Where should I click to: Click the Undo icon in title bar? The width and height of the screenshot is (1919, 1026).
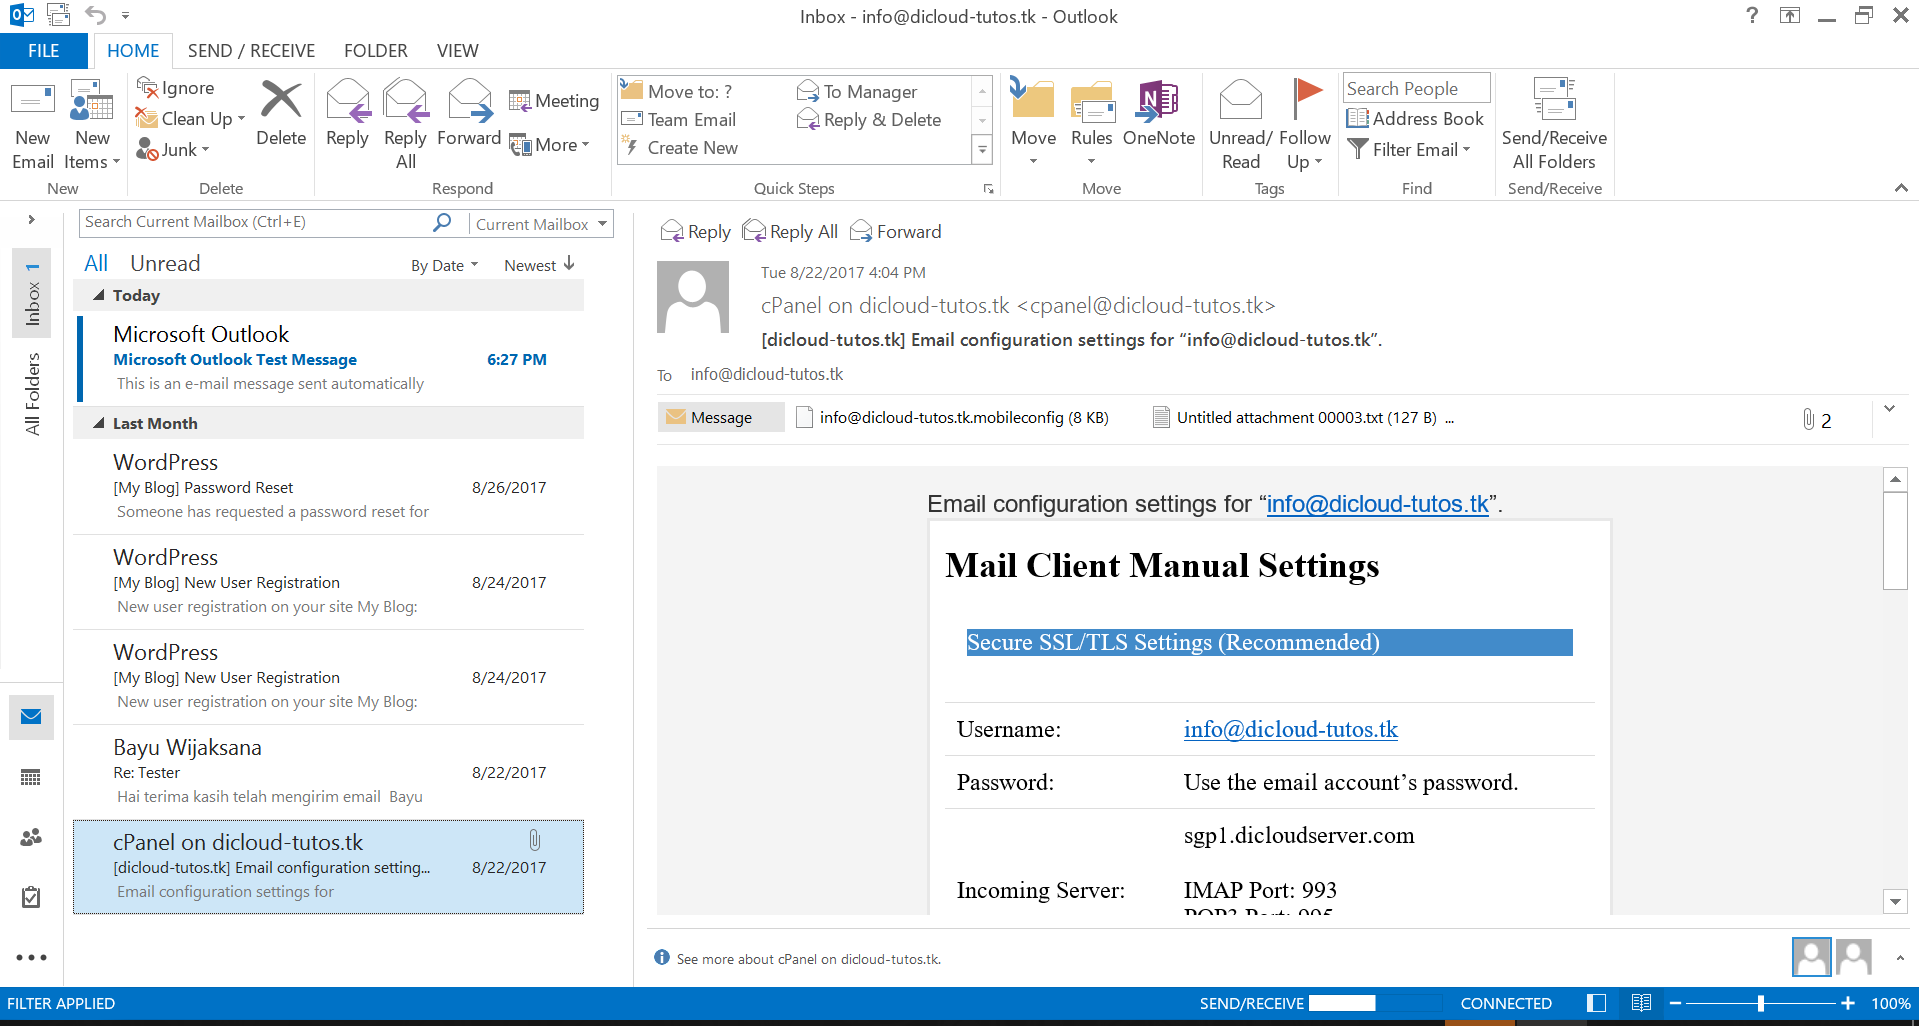[96, 15]
